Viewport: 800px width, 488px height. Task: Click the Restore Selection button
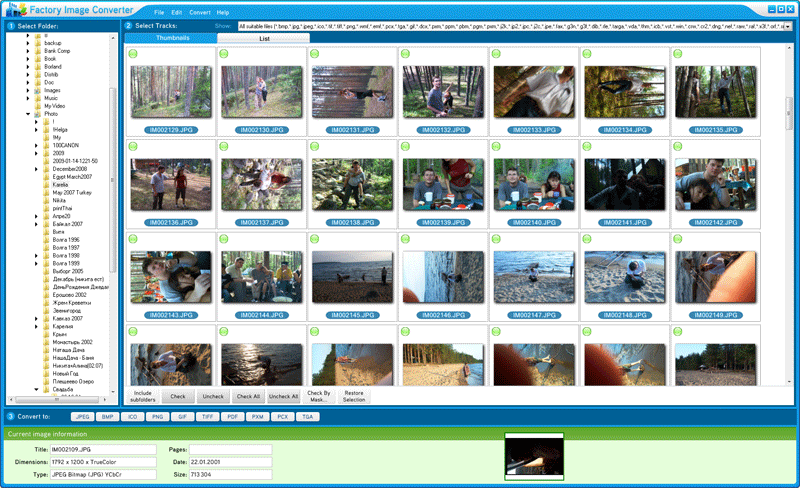click(354, 396)
